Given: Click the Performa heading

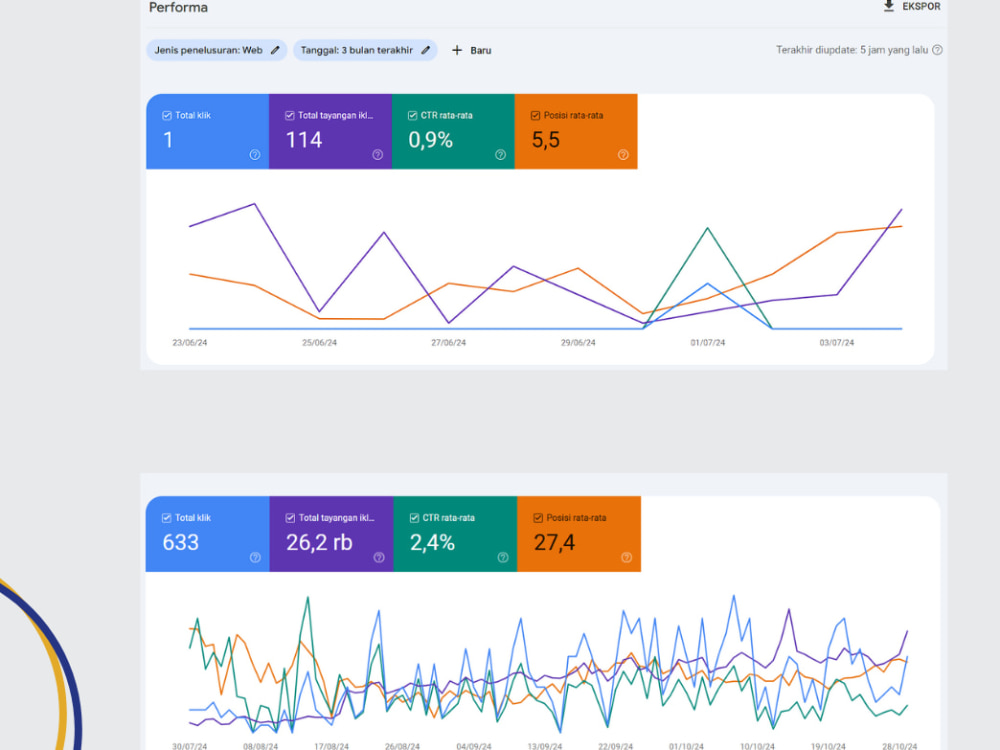Looking at the screenshot, I should (178, 8).
